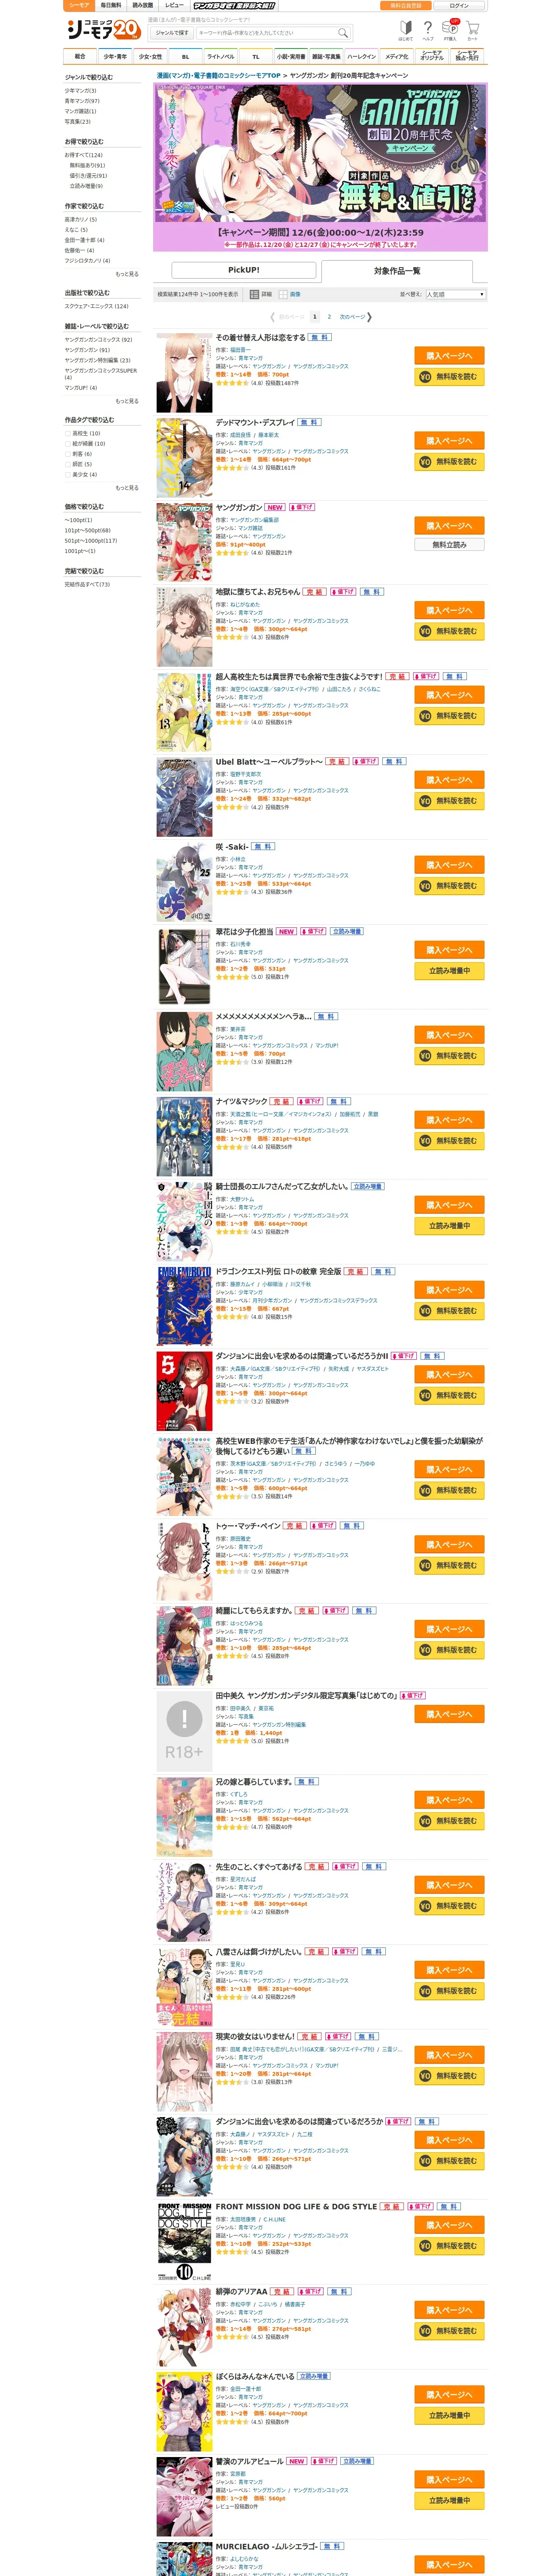Tick the 給が綺麗 tag checkbox

tap(68, 443)
